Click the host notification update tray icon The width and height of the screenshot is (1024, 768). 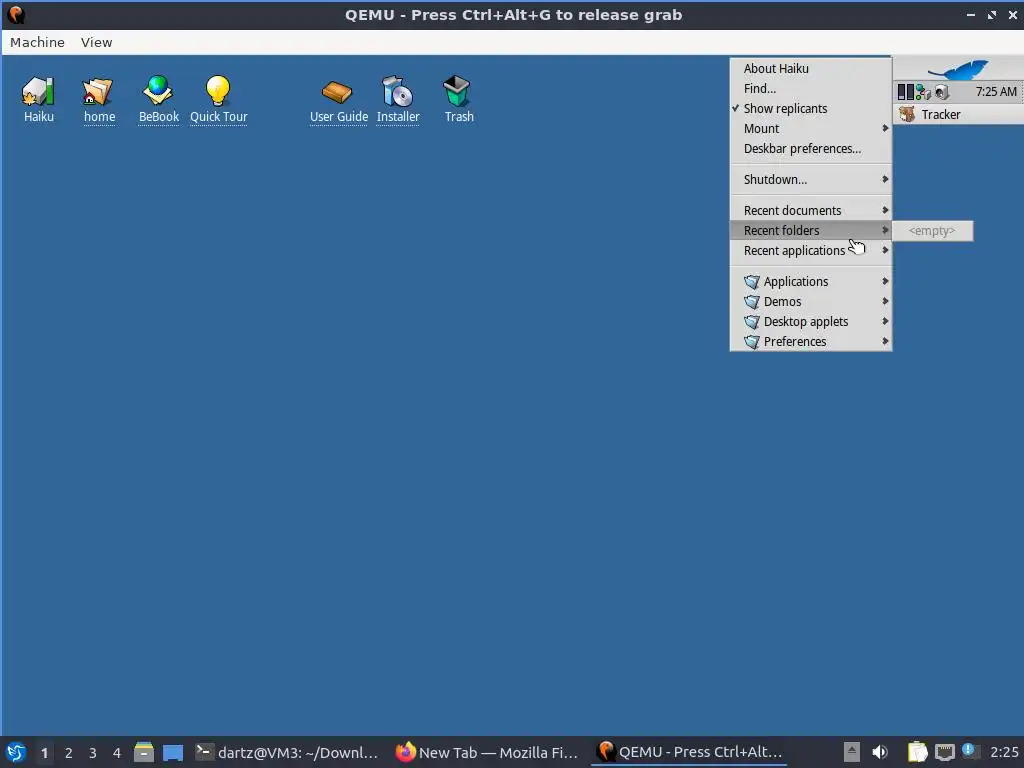(x=969, y=751)
